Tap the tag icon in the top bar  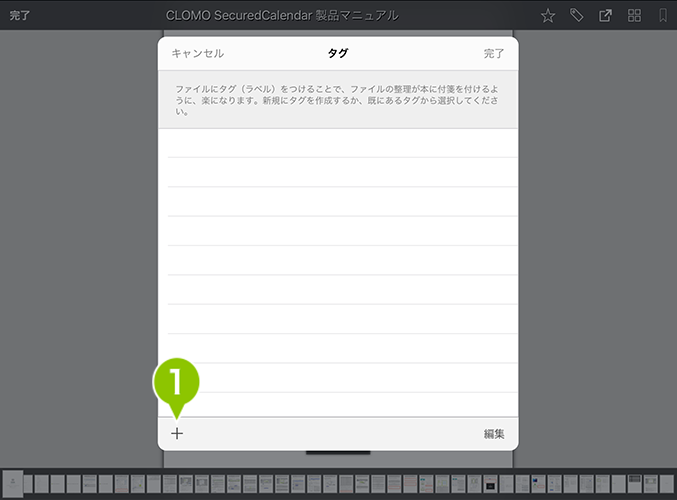(x=576, y=16)
